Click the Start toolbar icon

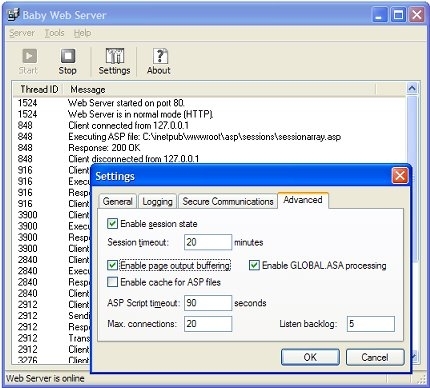(x=29, y=62)
